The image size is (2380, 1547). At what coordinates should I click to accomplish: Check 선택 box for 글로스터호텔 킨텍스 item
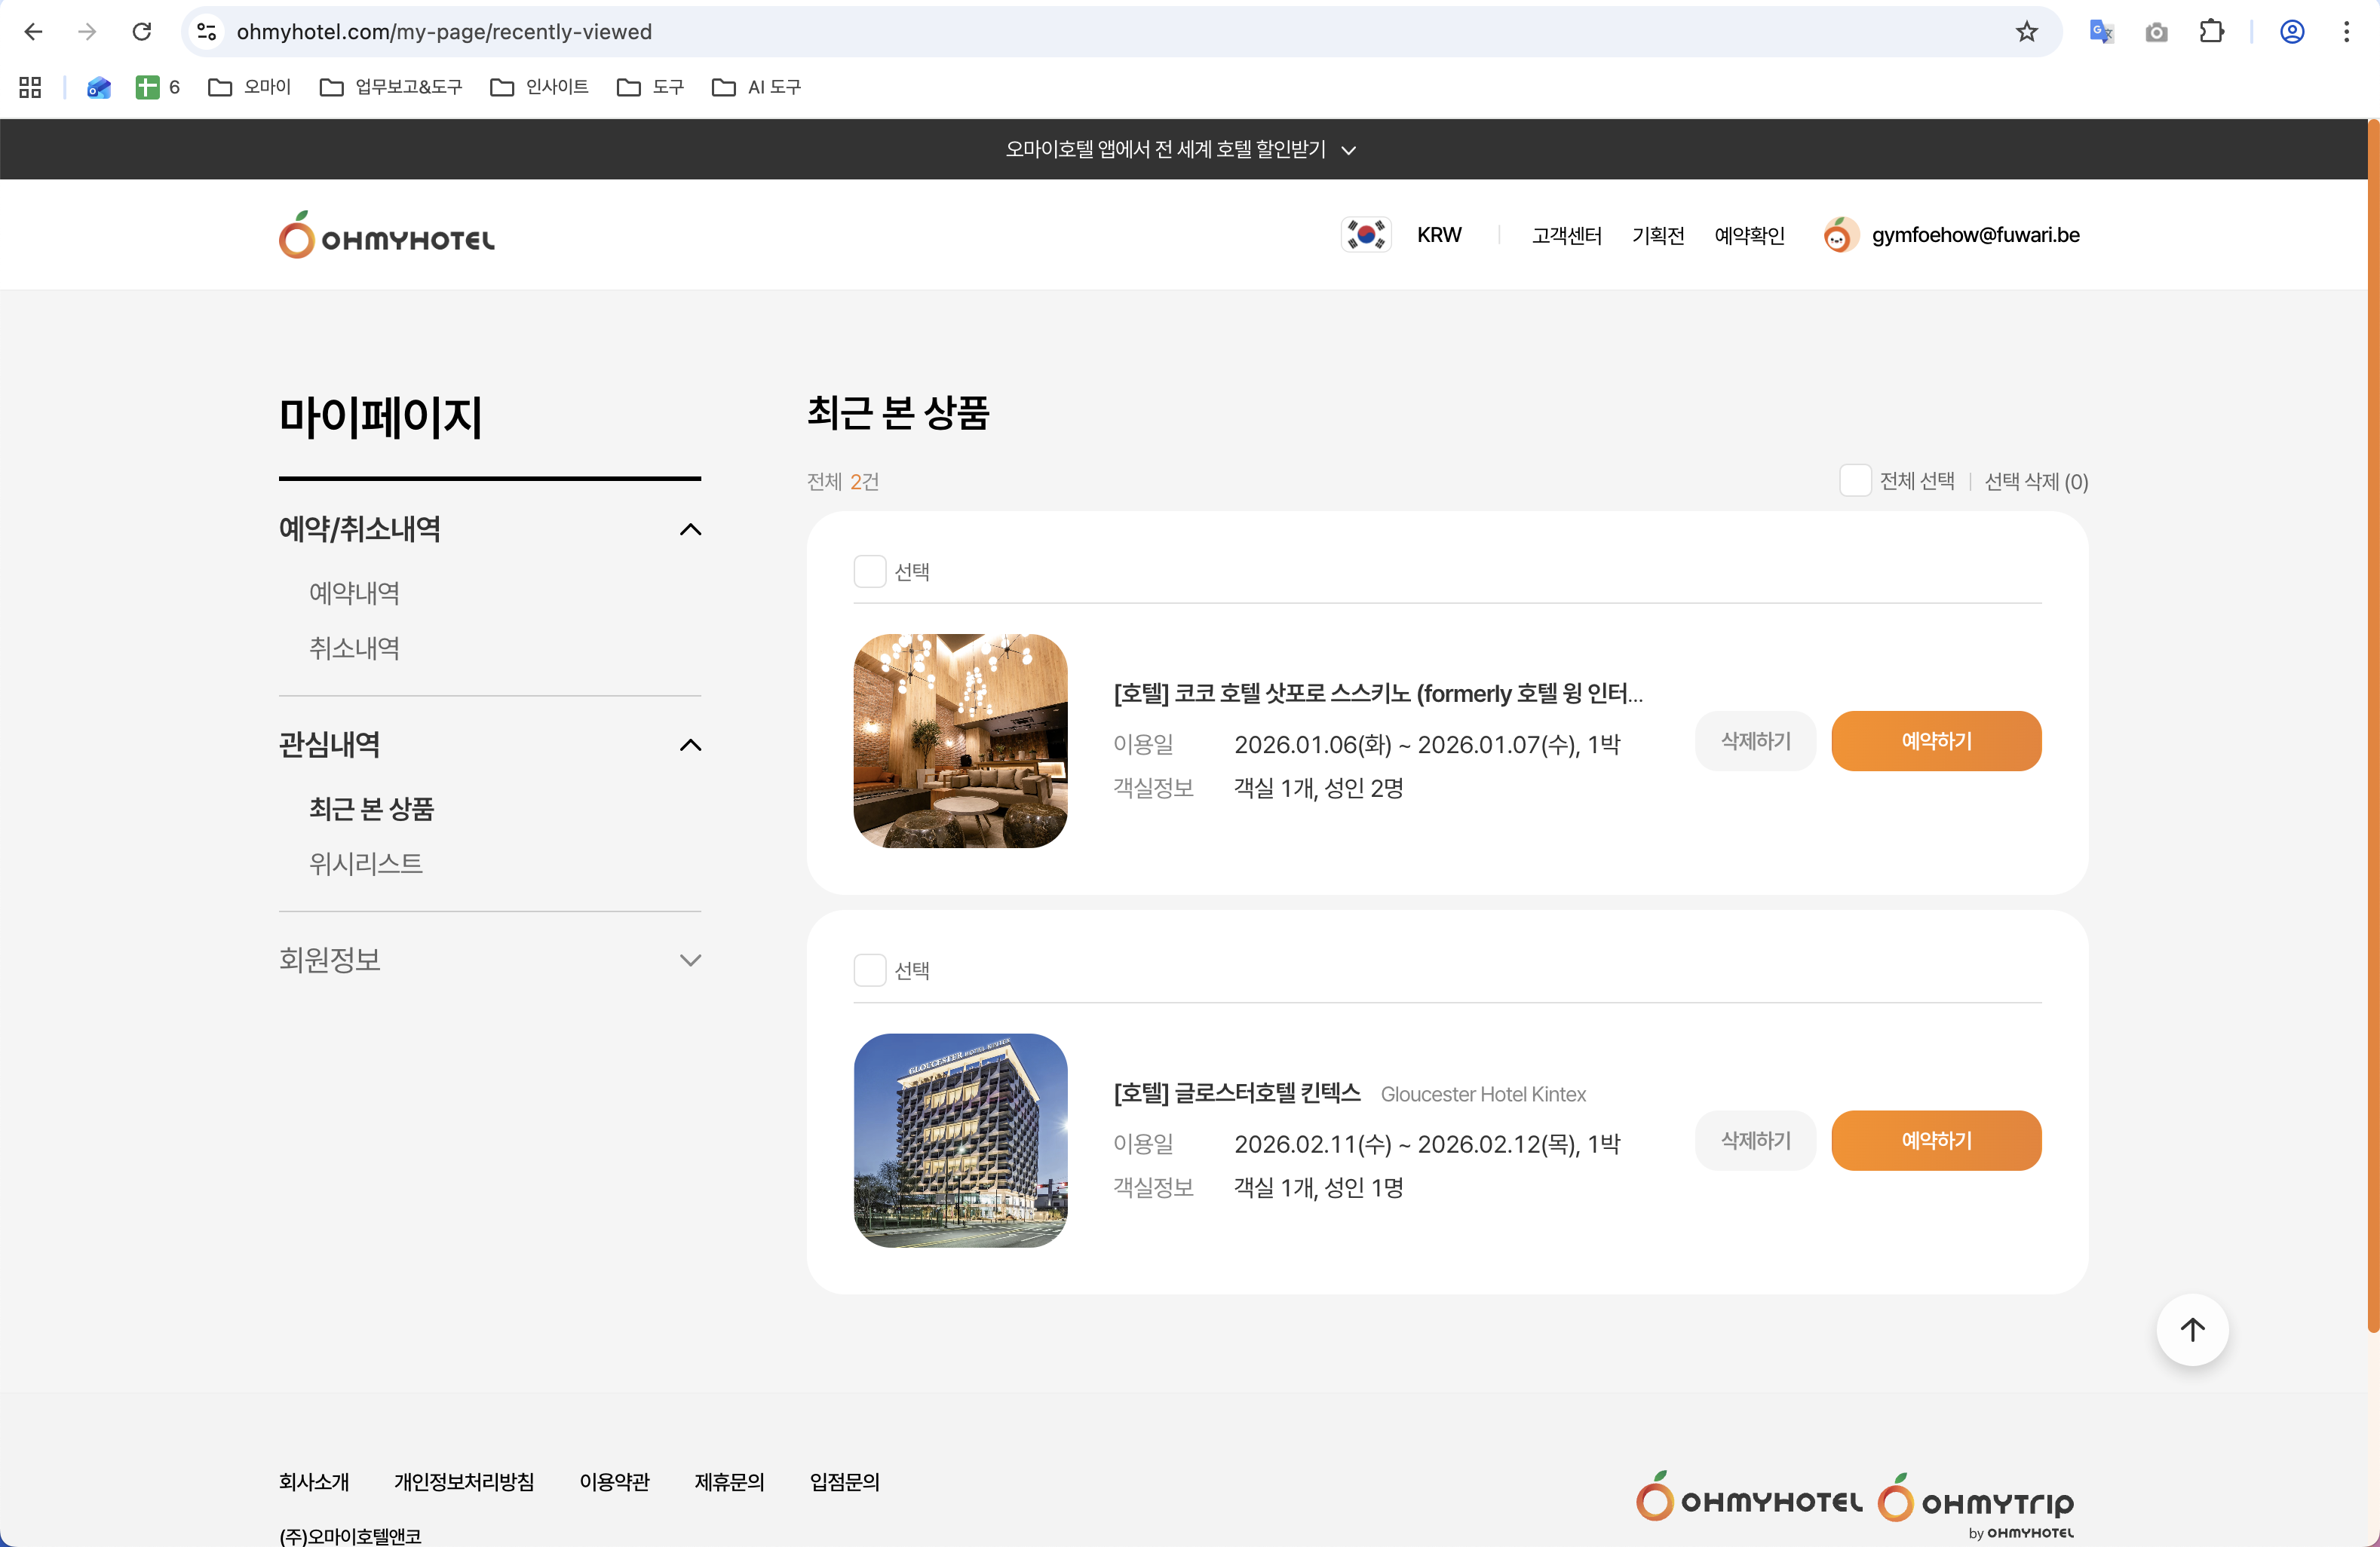(869, 970)
